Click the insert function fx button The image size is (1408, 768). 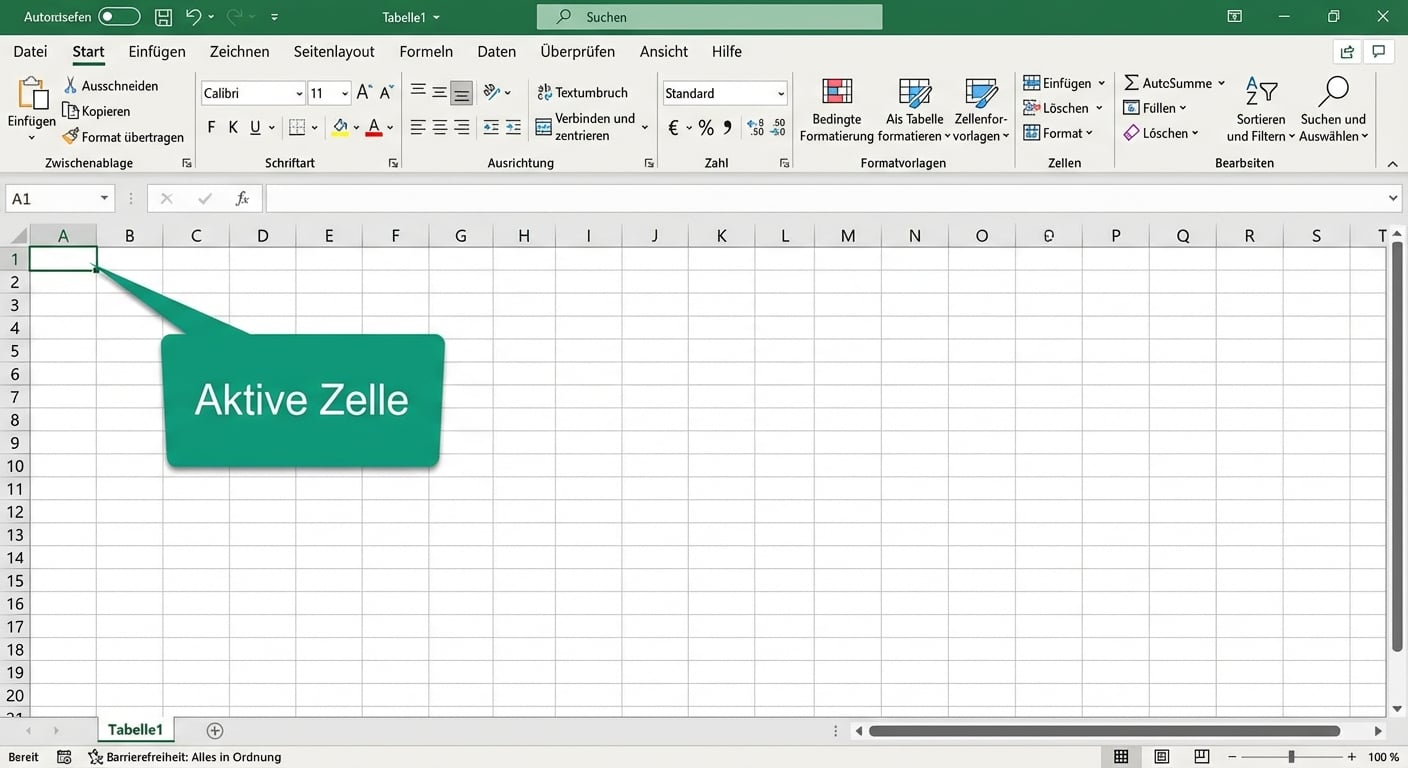(242, 199)
